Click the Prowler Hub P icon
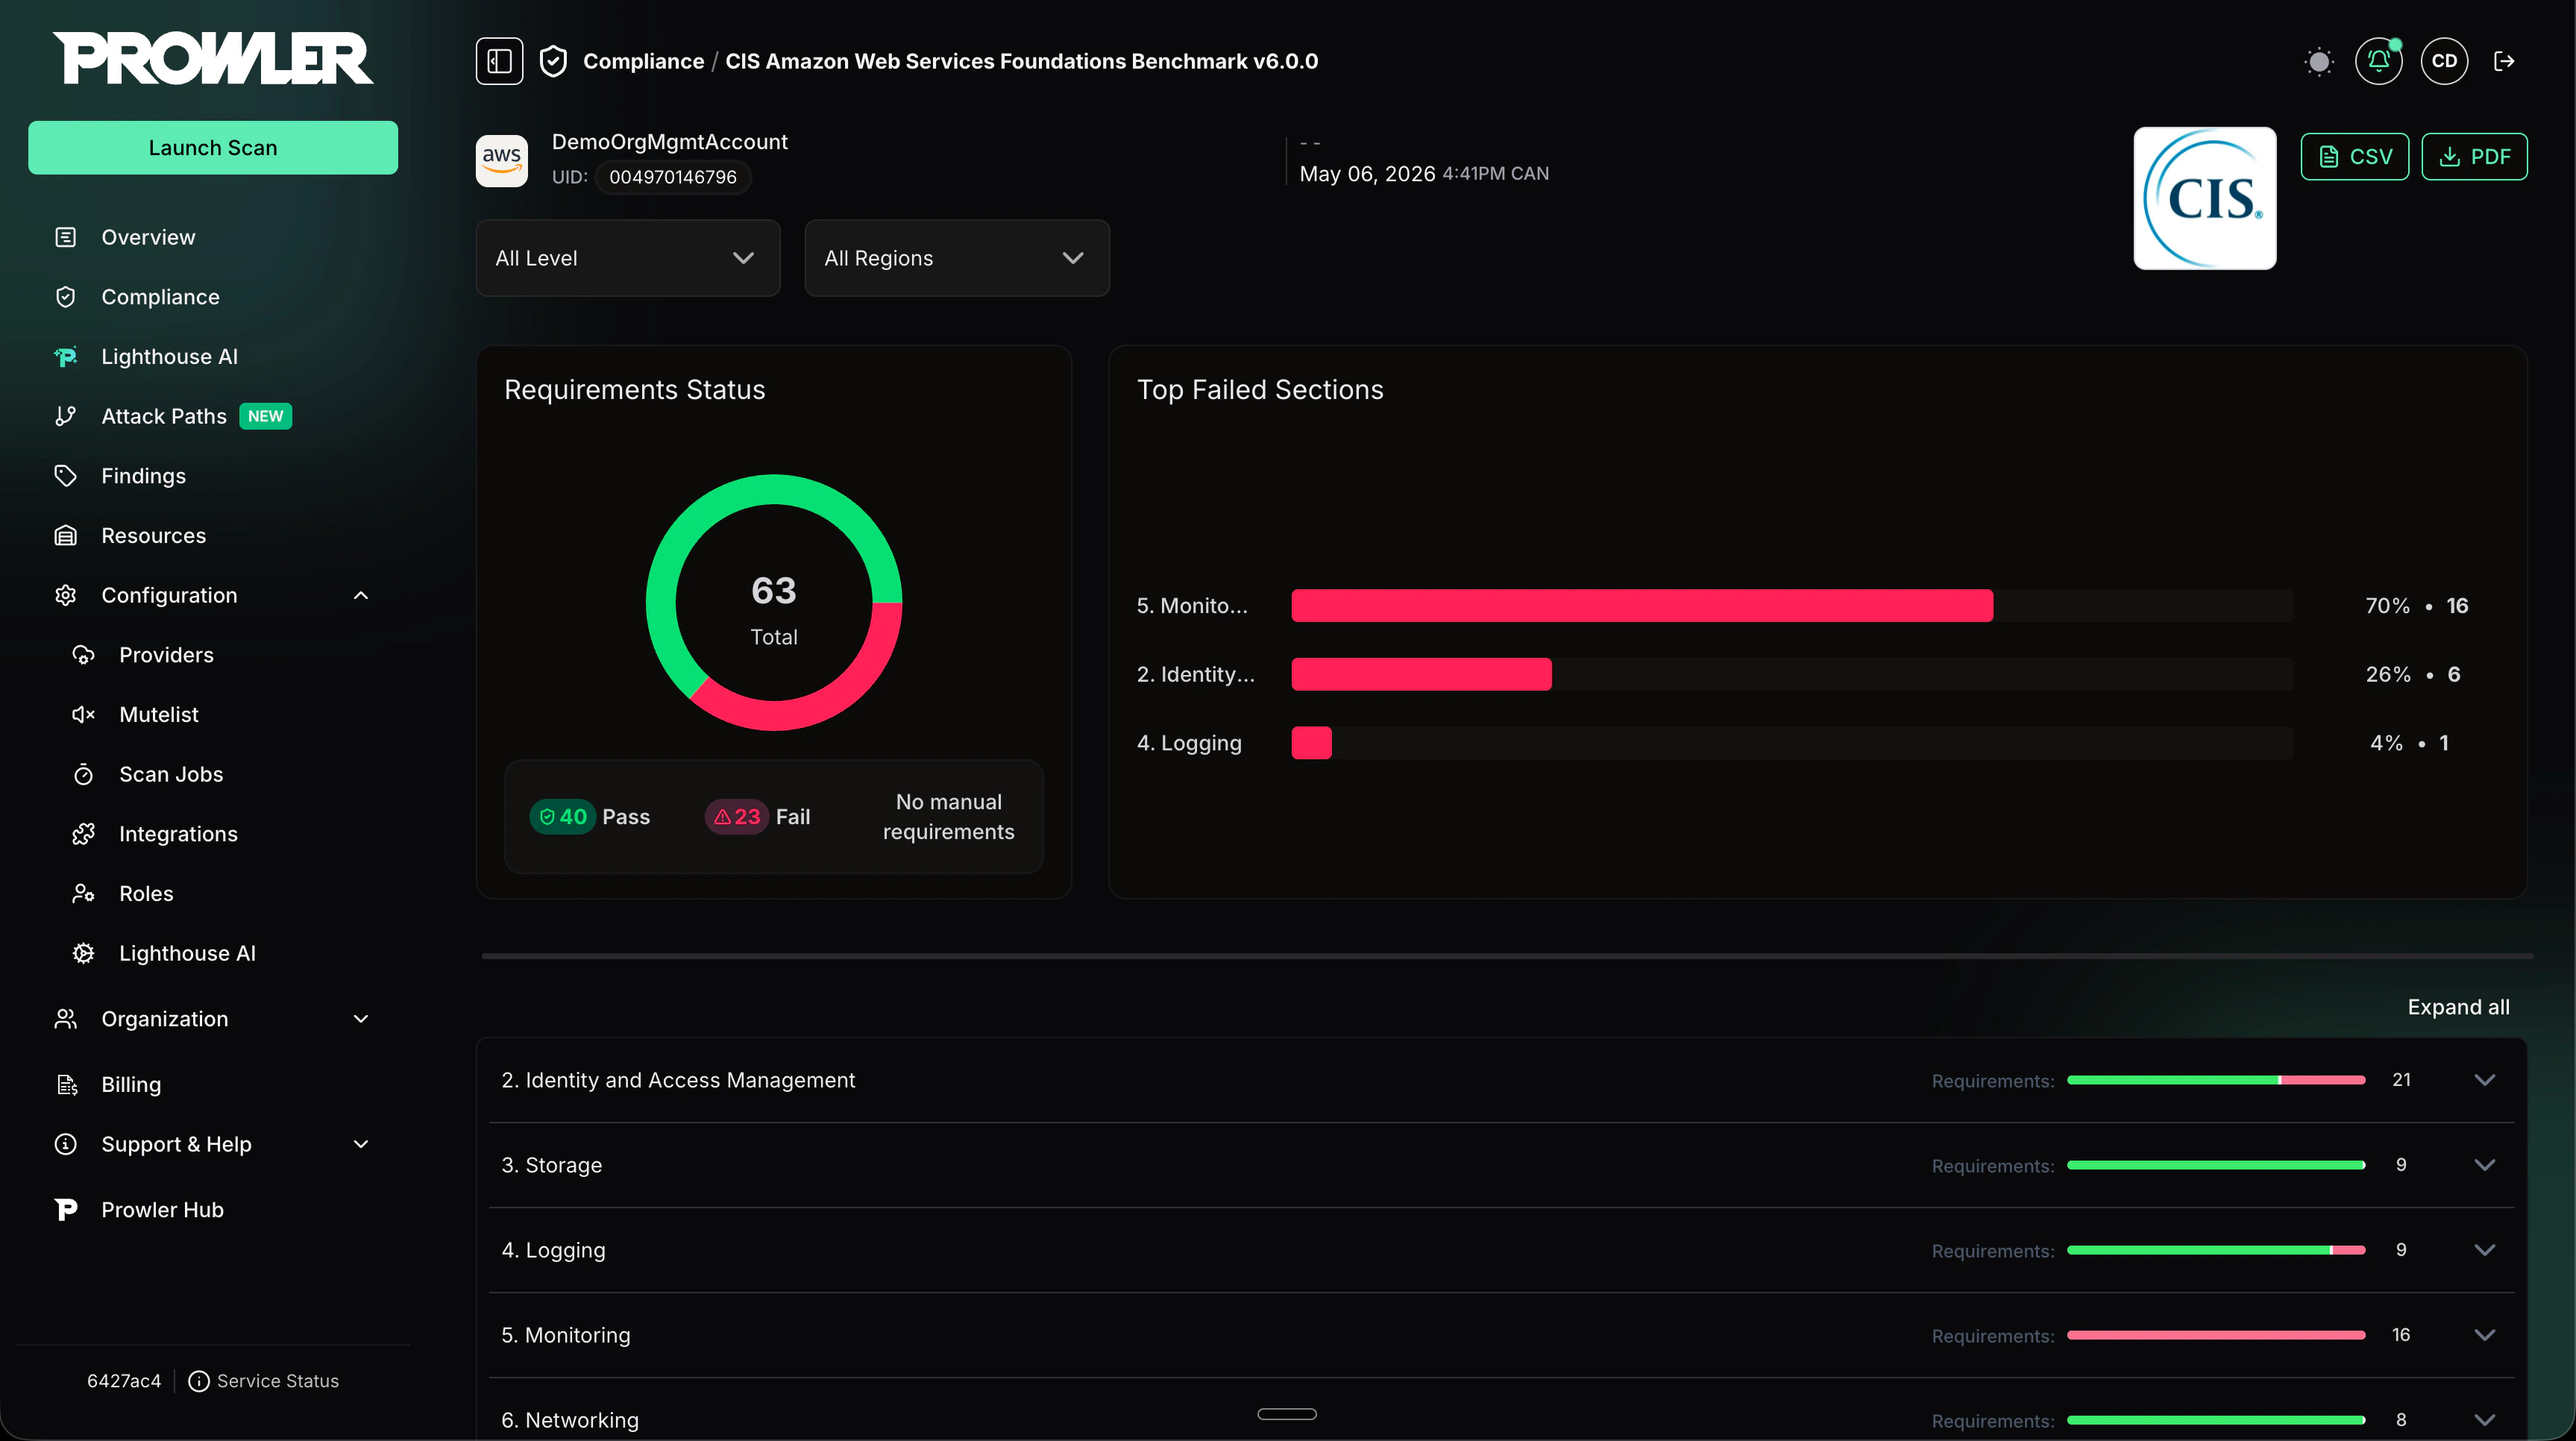 65,1210
